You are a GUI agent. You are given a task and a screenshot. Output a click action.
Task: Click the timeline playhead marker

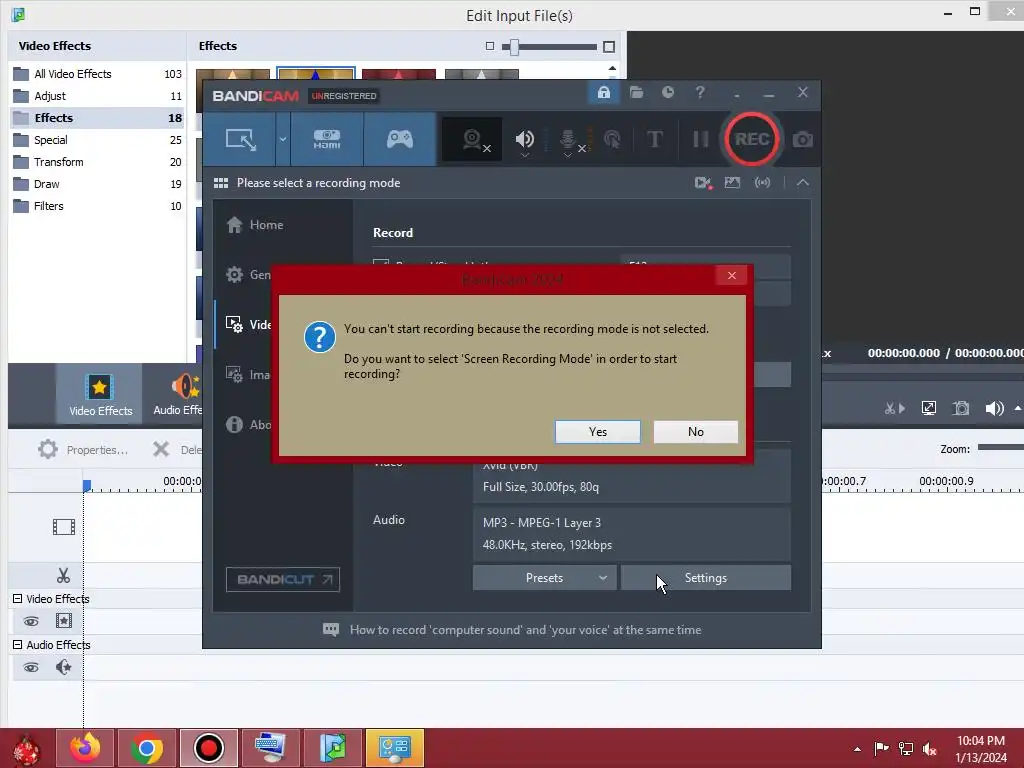pyautogui.click(x=87, y=485)
